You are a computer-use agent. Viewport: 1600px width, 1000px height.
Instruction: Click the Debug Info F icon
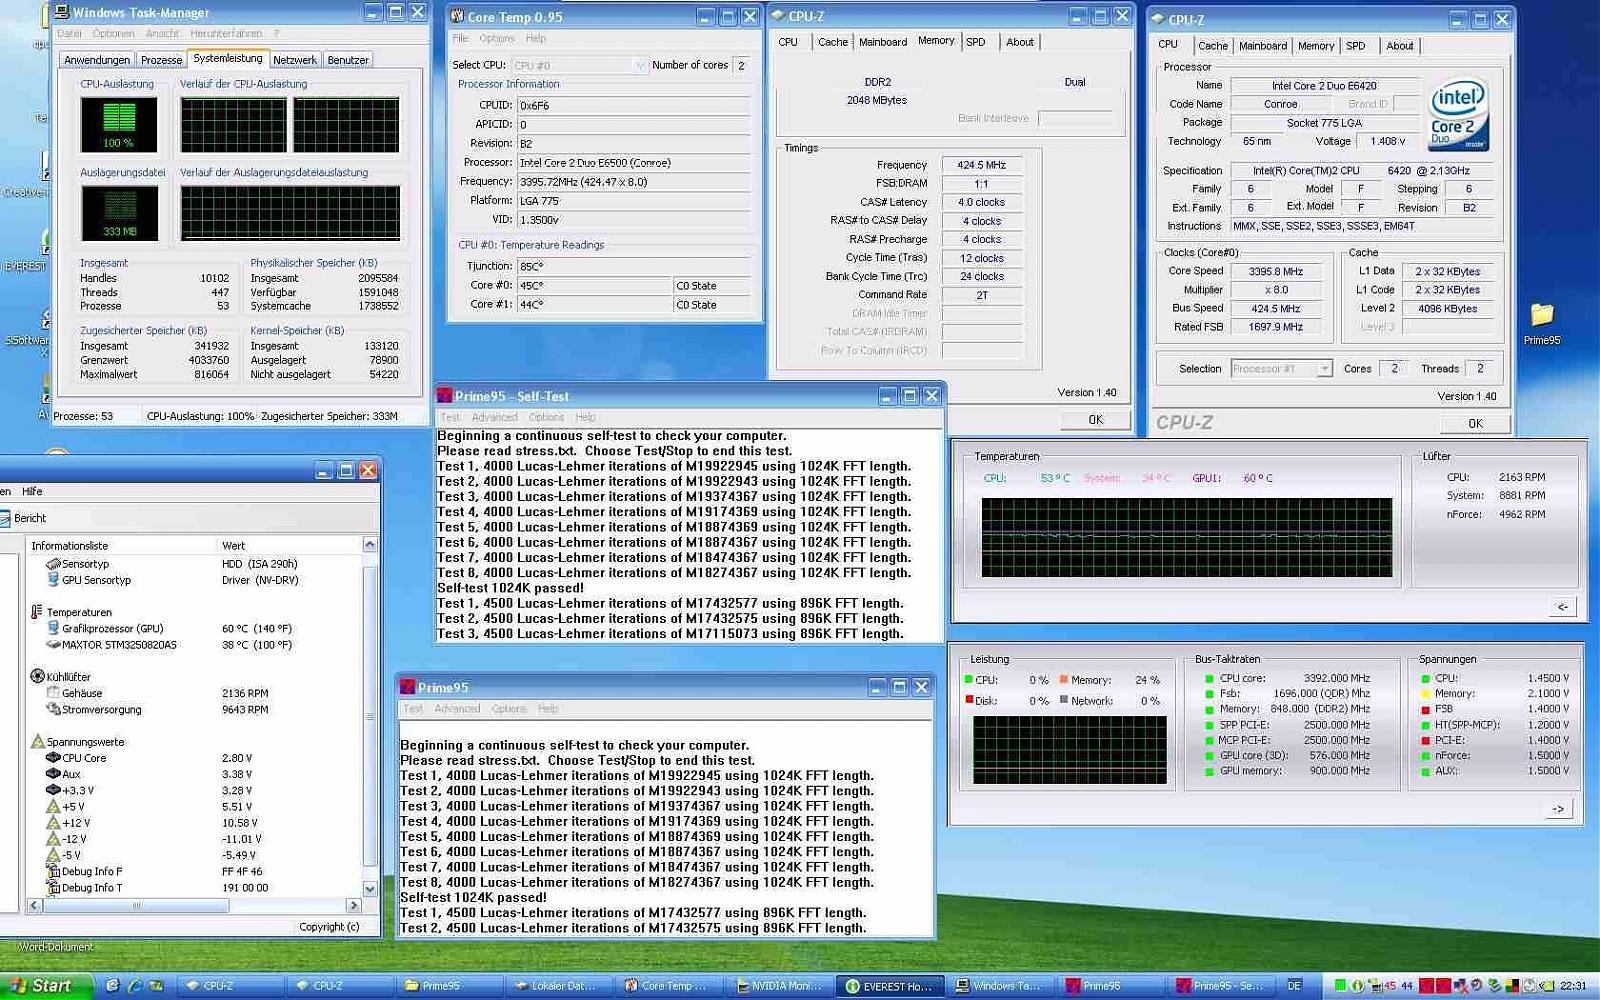click(53, 871)
